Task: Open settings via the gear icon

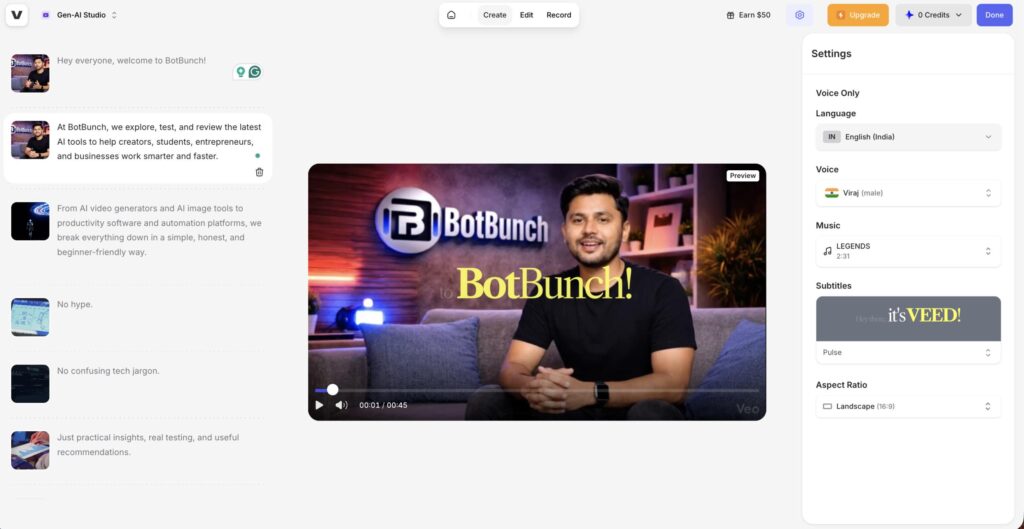Action: click(x=799, y=15)
